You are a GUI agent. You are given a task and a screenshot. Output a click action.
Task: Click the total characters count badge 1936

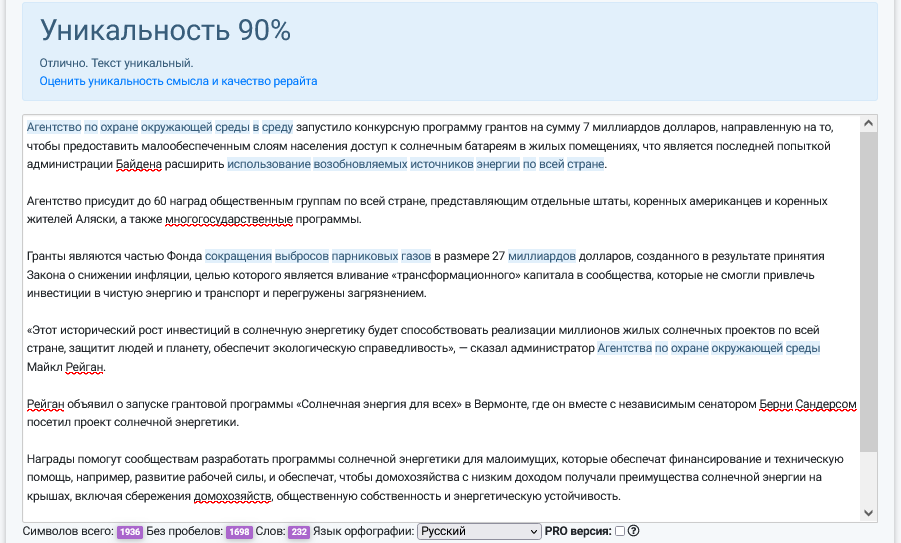click(130, 532)
